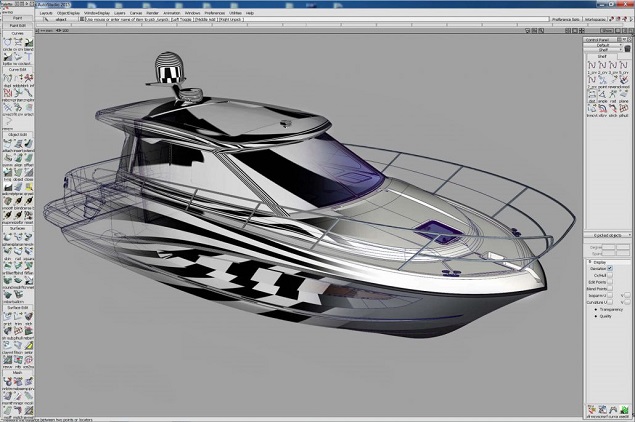Screen dimensions: 635x422
Task: Click the Workspaces button
Action: [600, 19]
